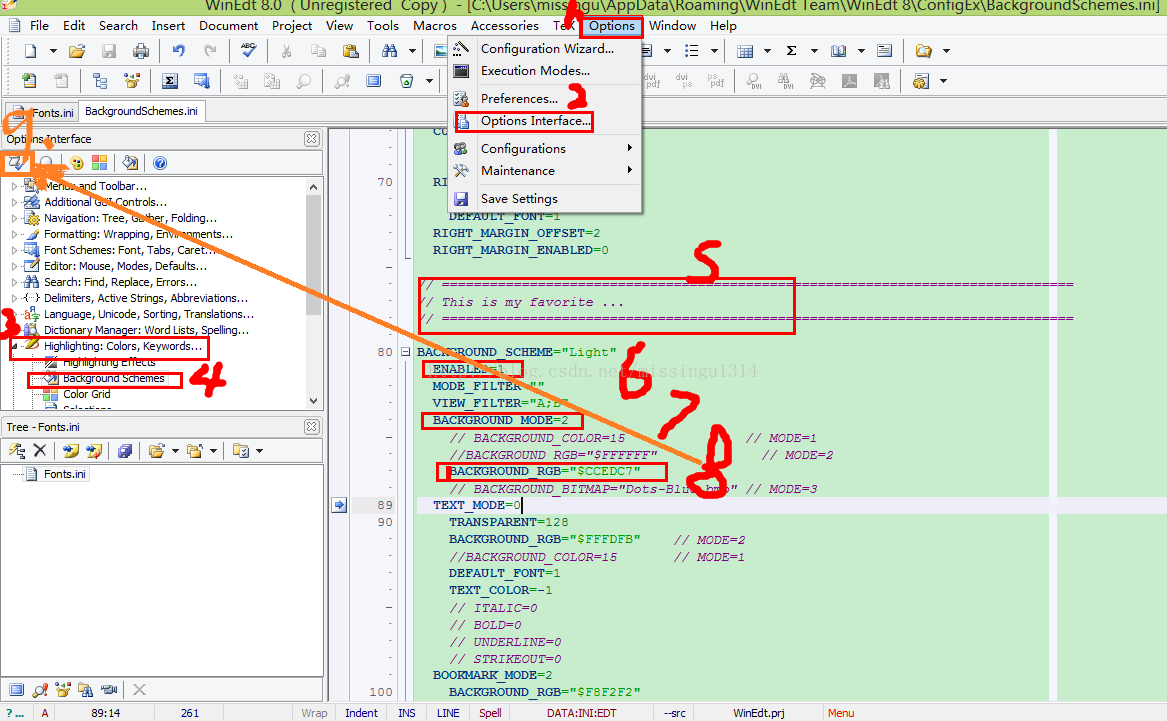Choose Save Settings in the Options menu
This screenshot has height=721, width=1167.
pyautogui.click(x=544, y=199)
